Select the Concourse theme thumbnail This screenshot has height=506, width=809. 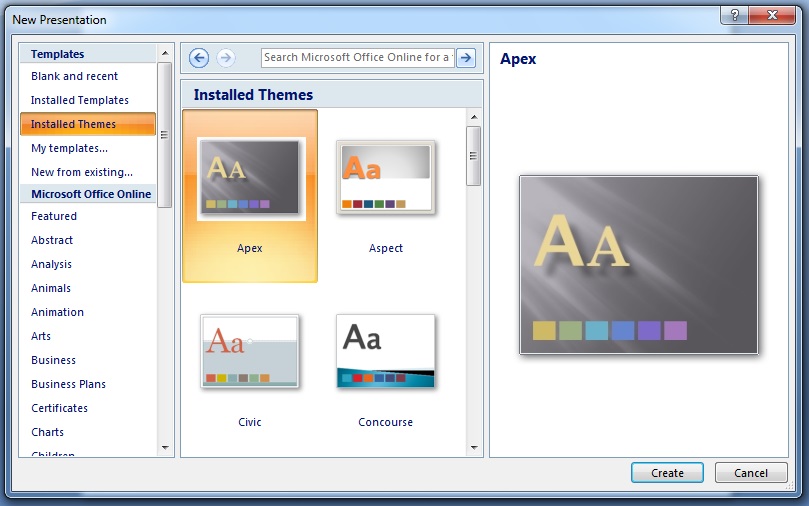[x=385, y=351]
